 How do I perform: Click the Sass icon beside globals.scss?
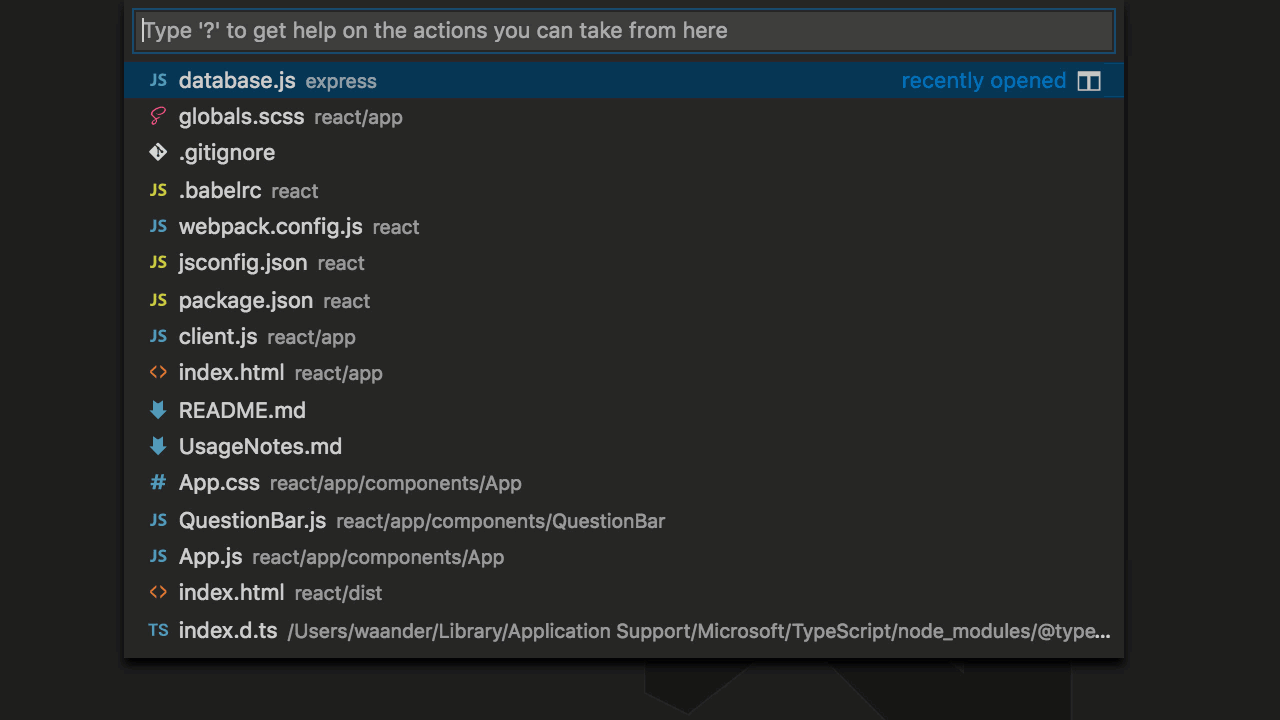click(158, 117)
